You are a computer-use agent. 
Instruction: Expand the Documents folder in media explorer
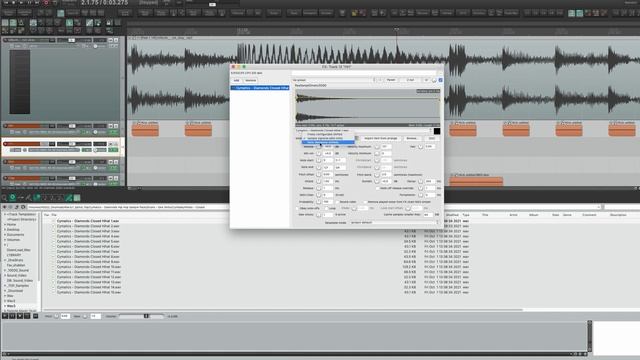tap(5, 235)
